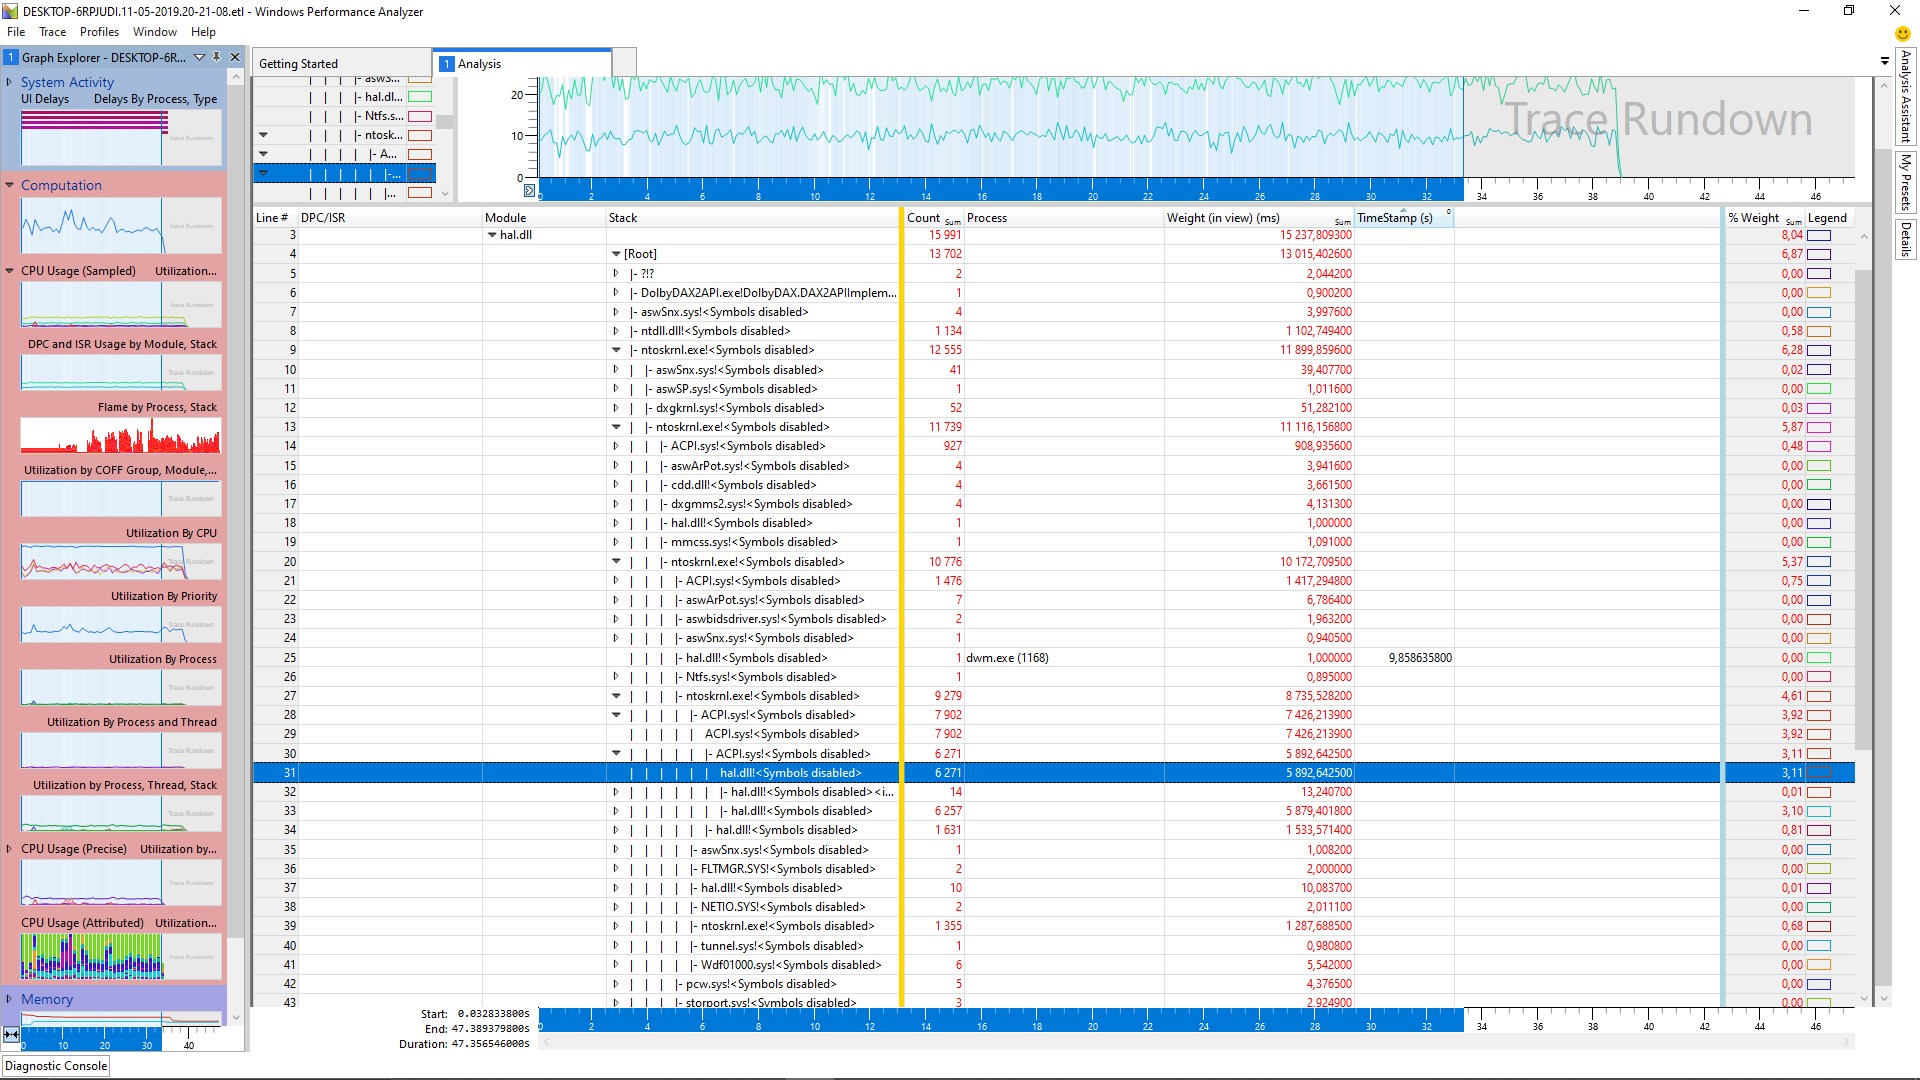Sort by the Count column header
The width and height of the screenshot is (1920, 1080).
[x=932, y=218]
